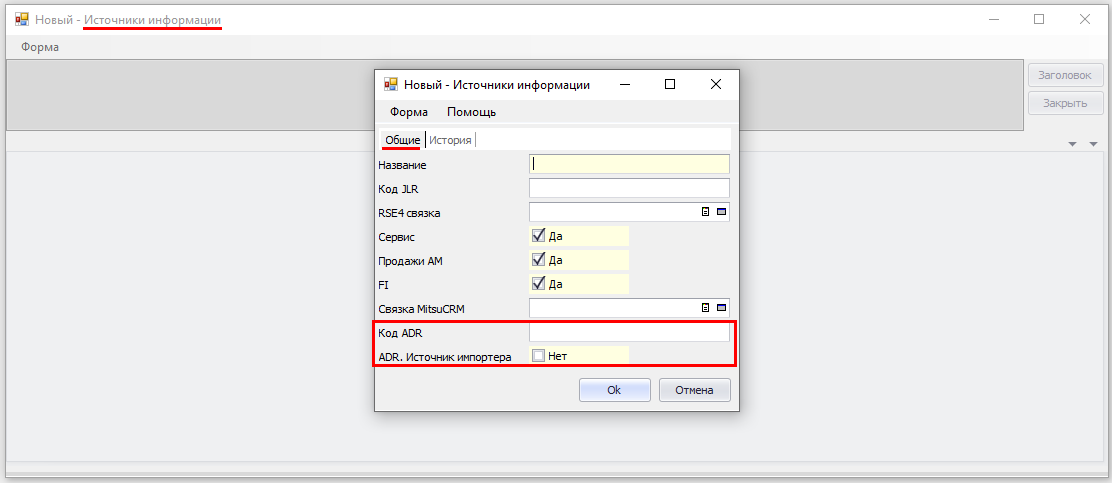Click the card icon in RSE4 связка field
The width and height of the screenshot is (1112, 483).
click(x=721, y=212)
